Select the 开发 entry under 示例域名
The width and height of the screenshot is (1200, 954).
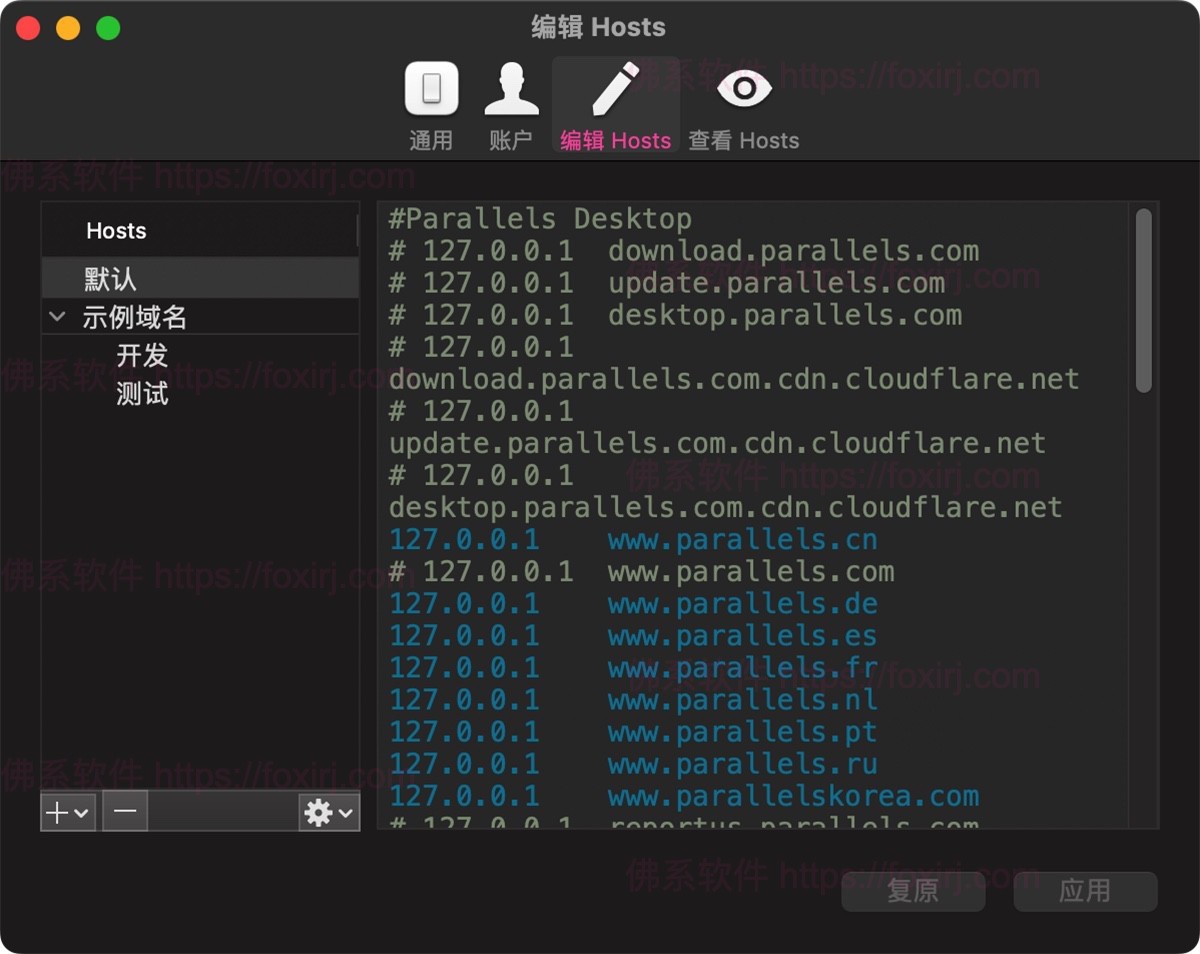(x=142, y=355)
